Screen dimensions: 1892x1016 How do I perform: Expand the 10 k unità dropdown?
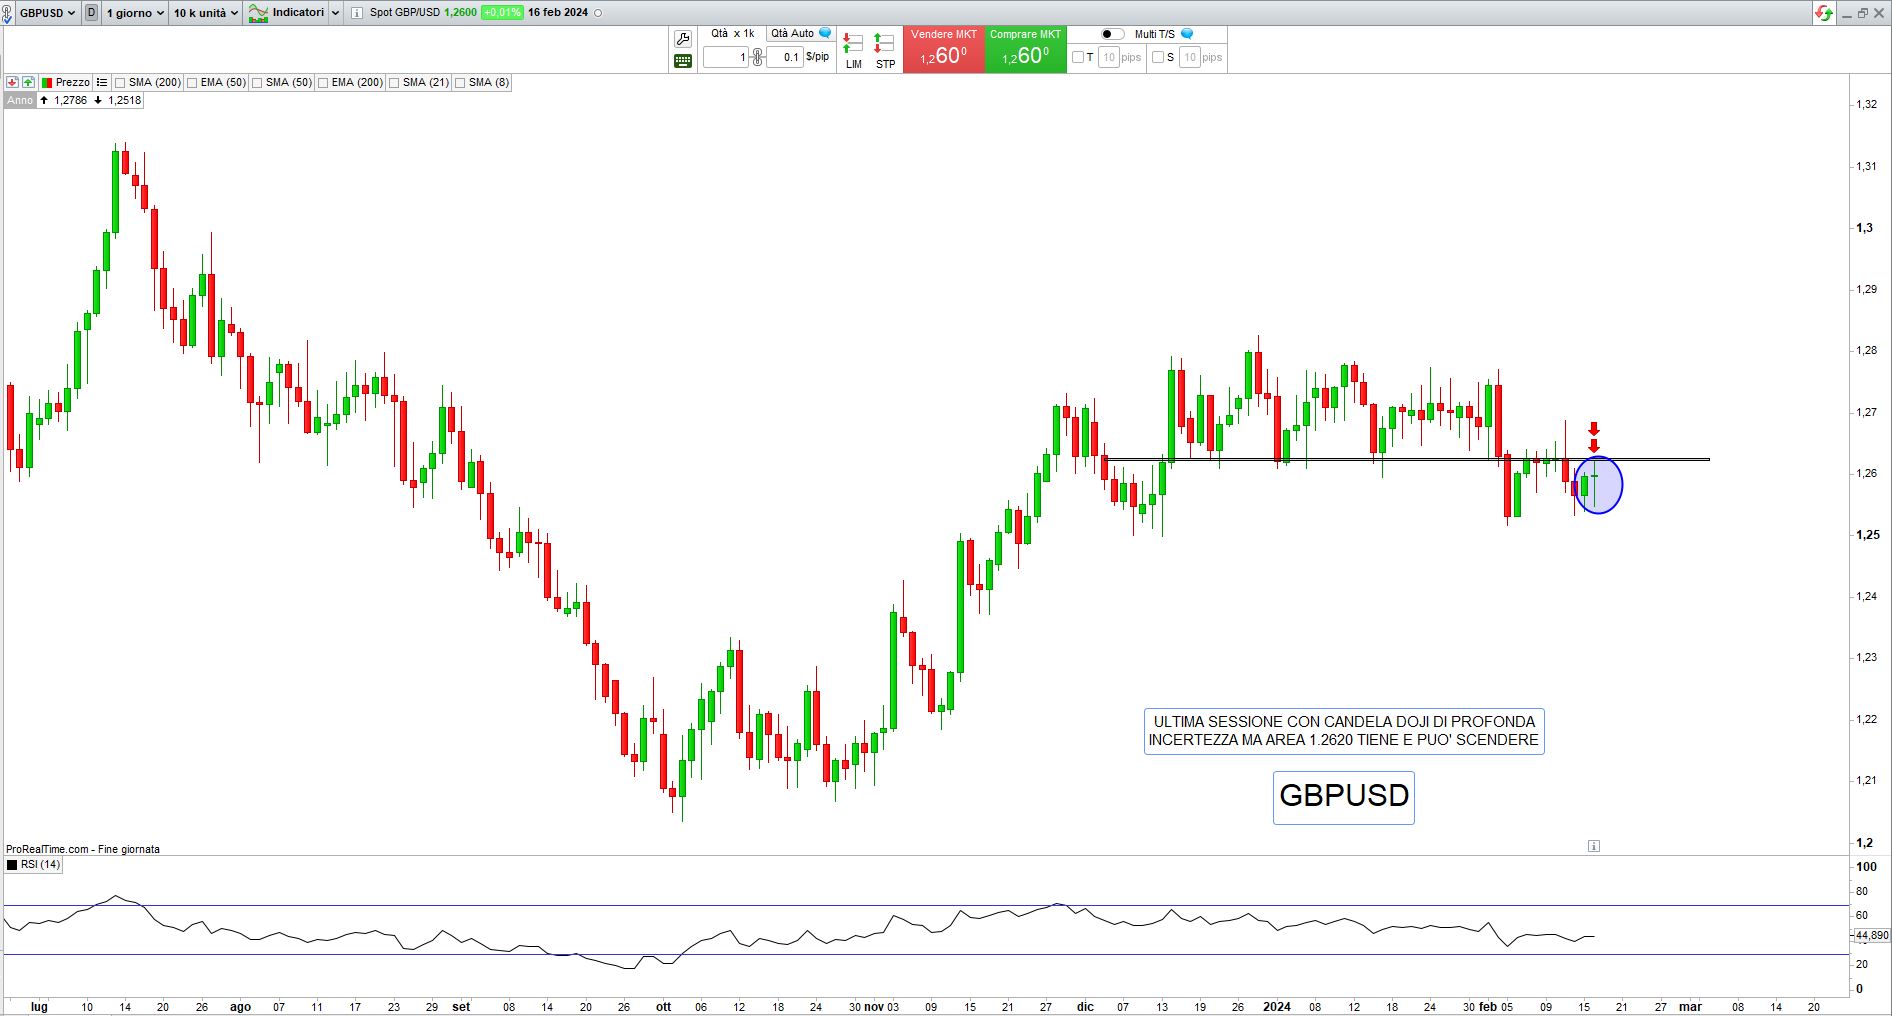tap(205, 13)
